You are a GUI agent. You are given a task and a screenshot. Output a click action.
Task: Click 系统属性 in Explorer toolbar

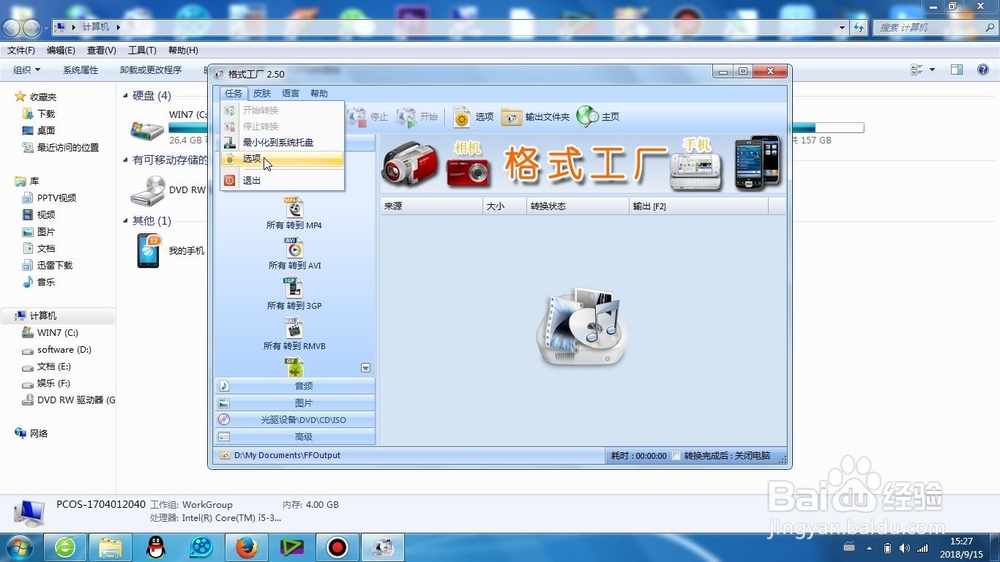pos(80,70)
